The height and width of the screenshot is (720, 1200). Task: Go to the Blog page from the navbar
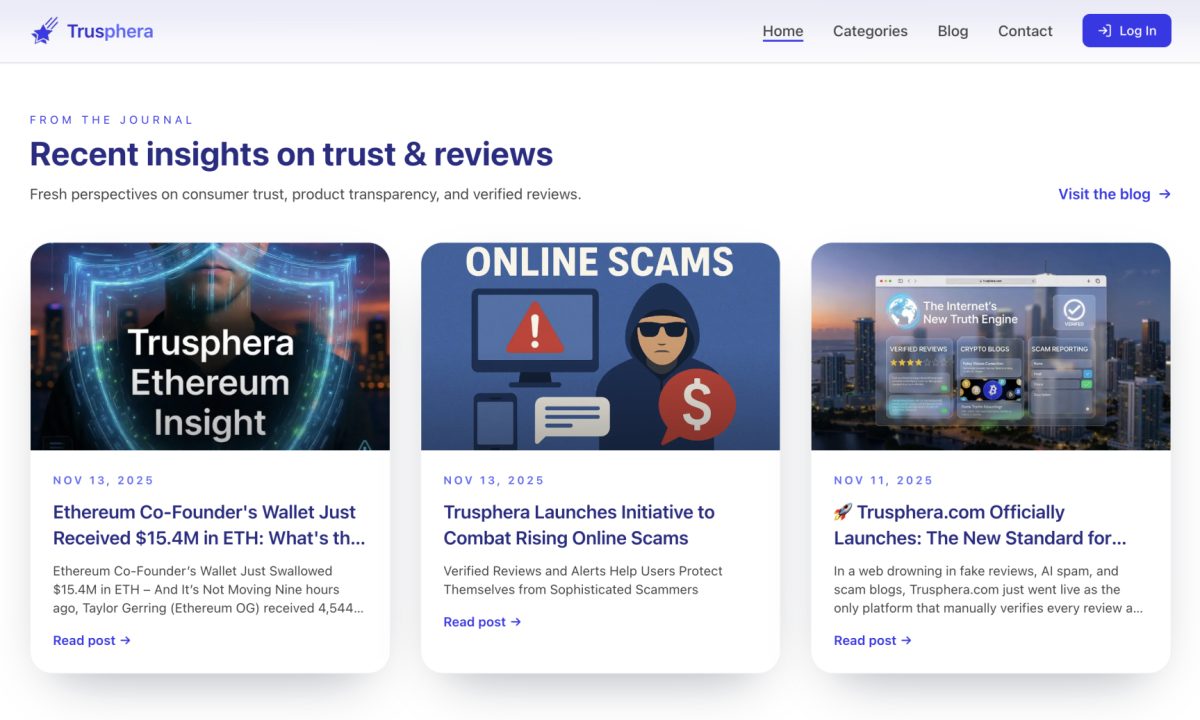[952, 31]
